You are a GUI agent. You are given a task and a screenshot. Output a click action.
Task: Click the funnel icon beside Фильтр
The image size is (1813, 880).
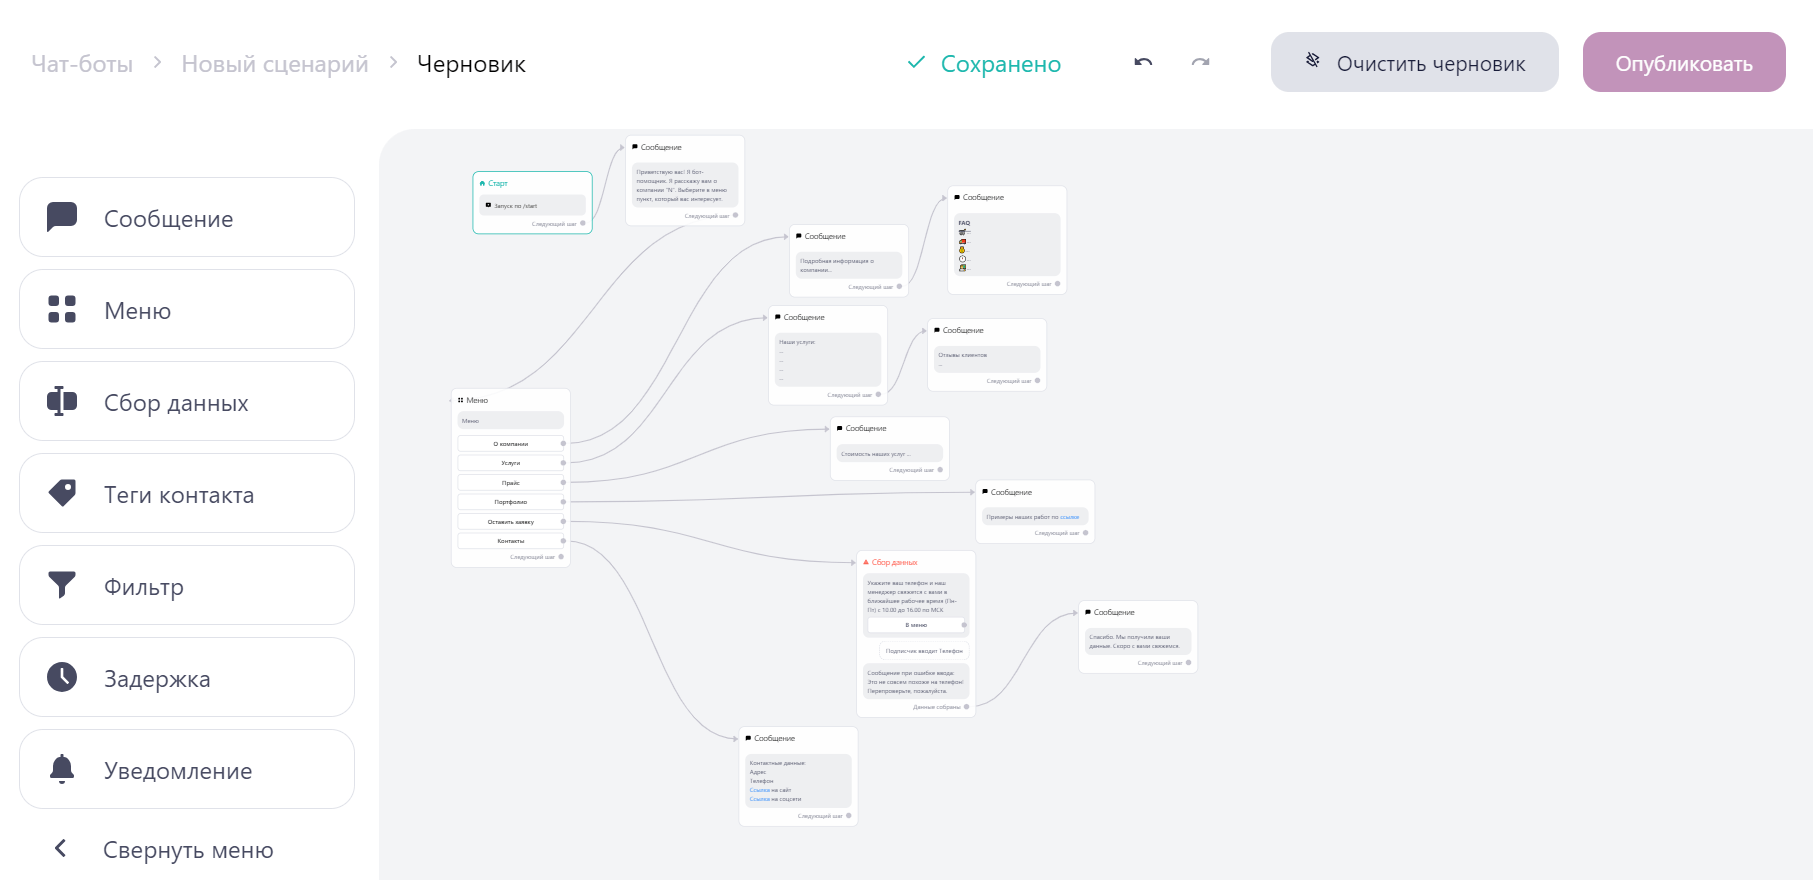pos(62,585)
